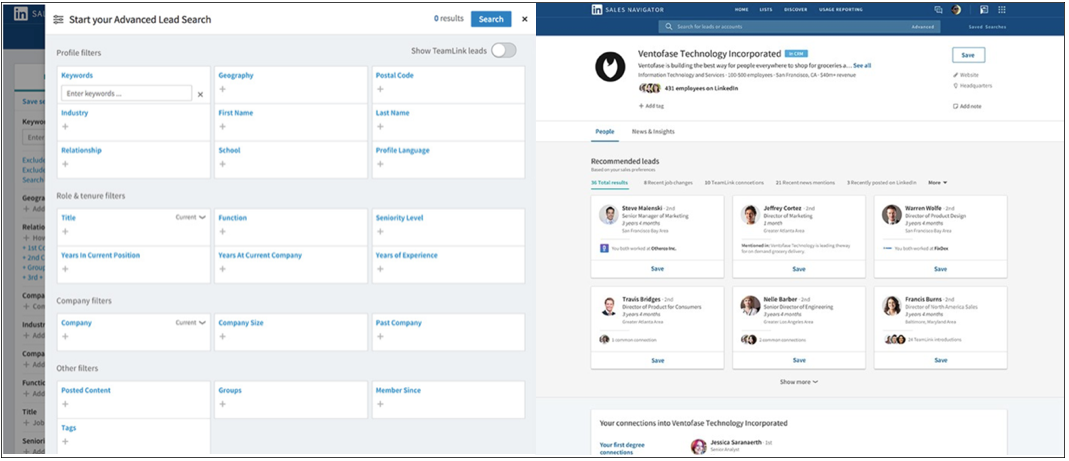Image resolution: width=1069 pixels, height=461 pixels.
Task: Open Jessica Saranaerth's profile photo
Action: [x=698, y=447]
